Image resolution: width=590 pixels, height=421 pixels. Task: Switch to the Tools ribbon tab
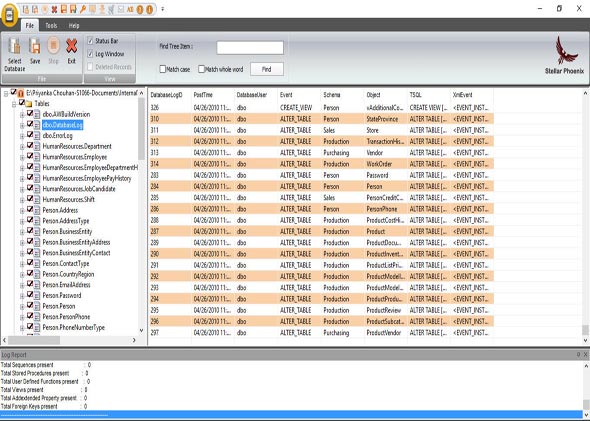[51, 26]
